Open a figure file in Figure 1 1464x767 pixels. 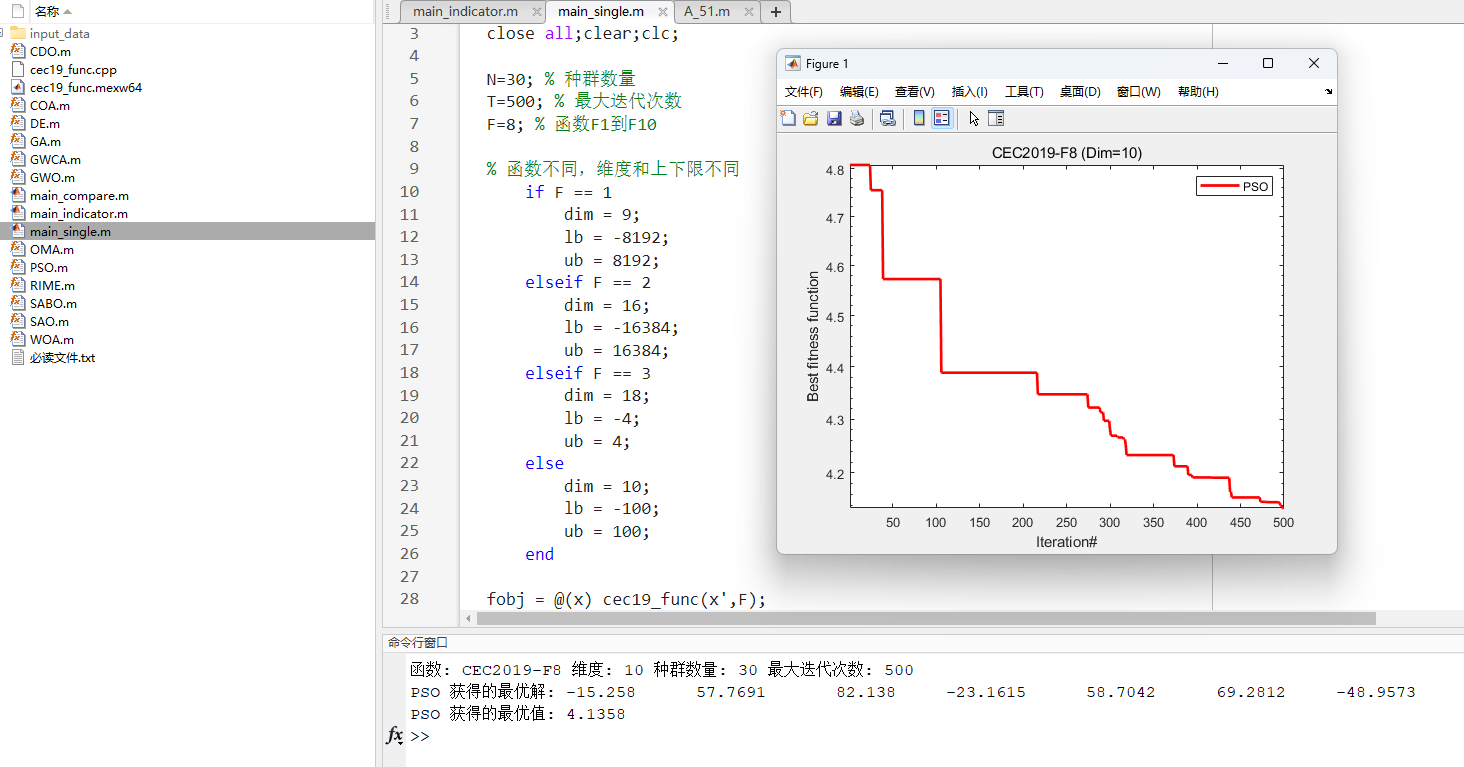point(810,118)
